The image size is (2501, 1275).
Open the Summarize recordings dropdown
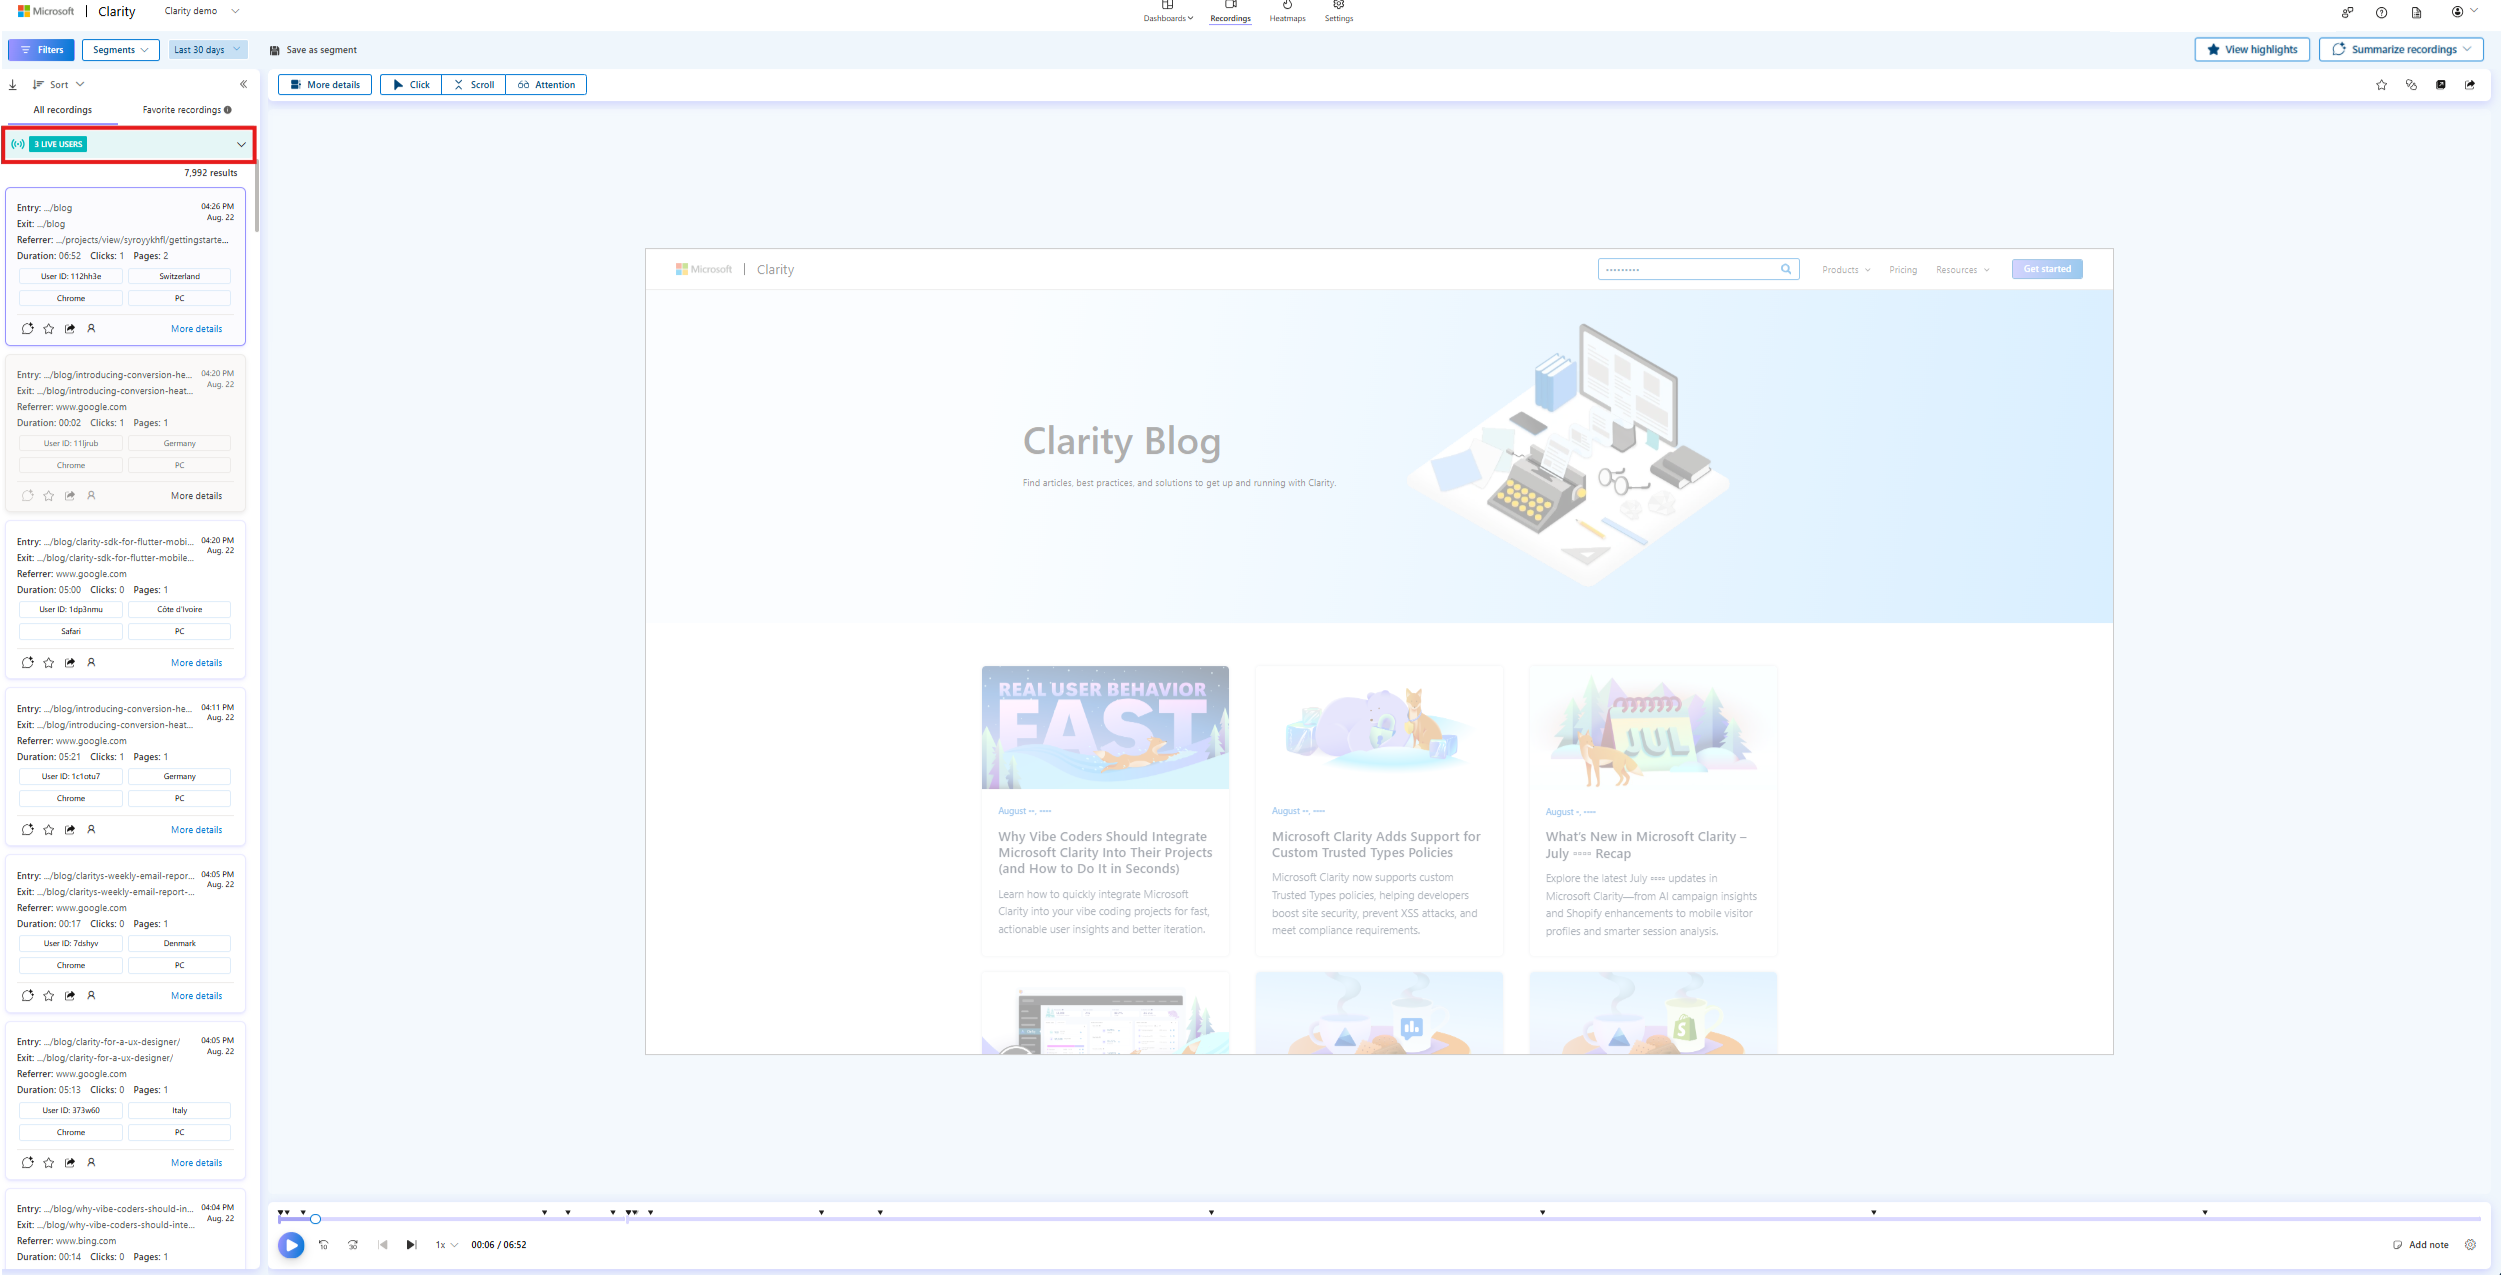2400,50
